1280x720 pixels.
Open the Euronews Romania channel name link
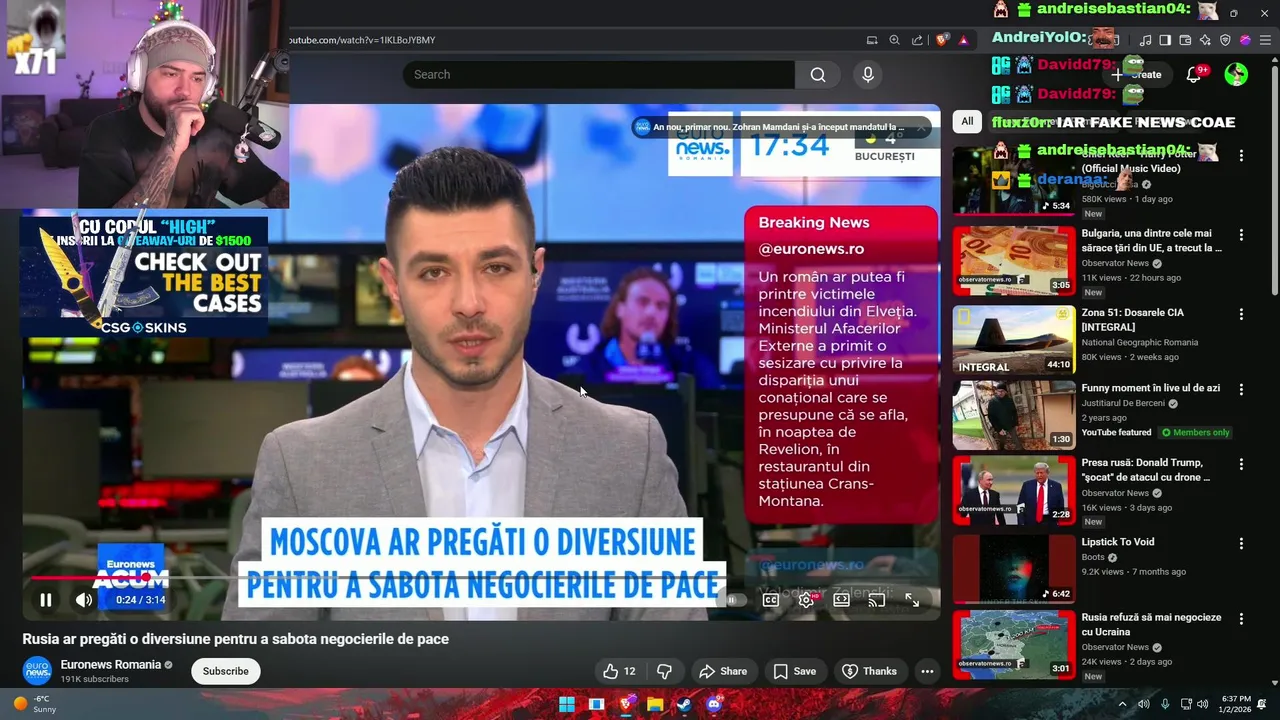[x=110, y=664]
